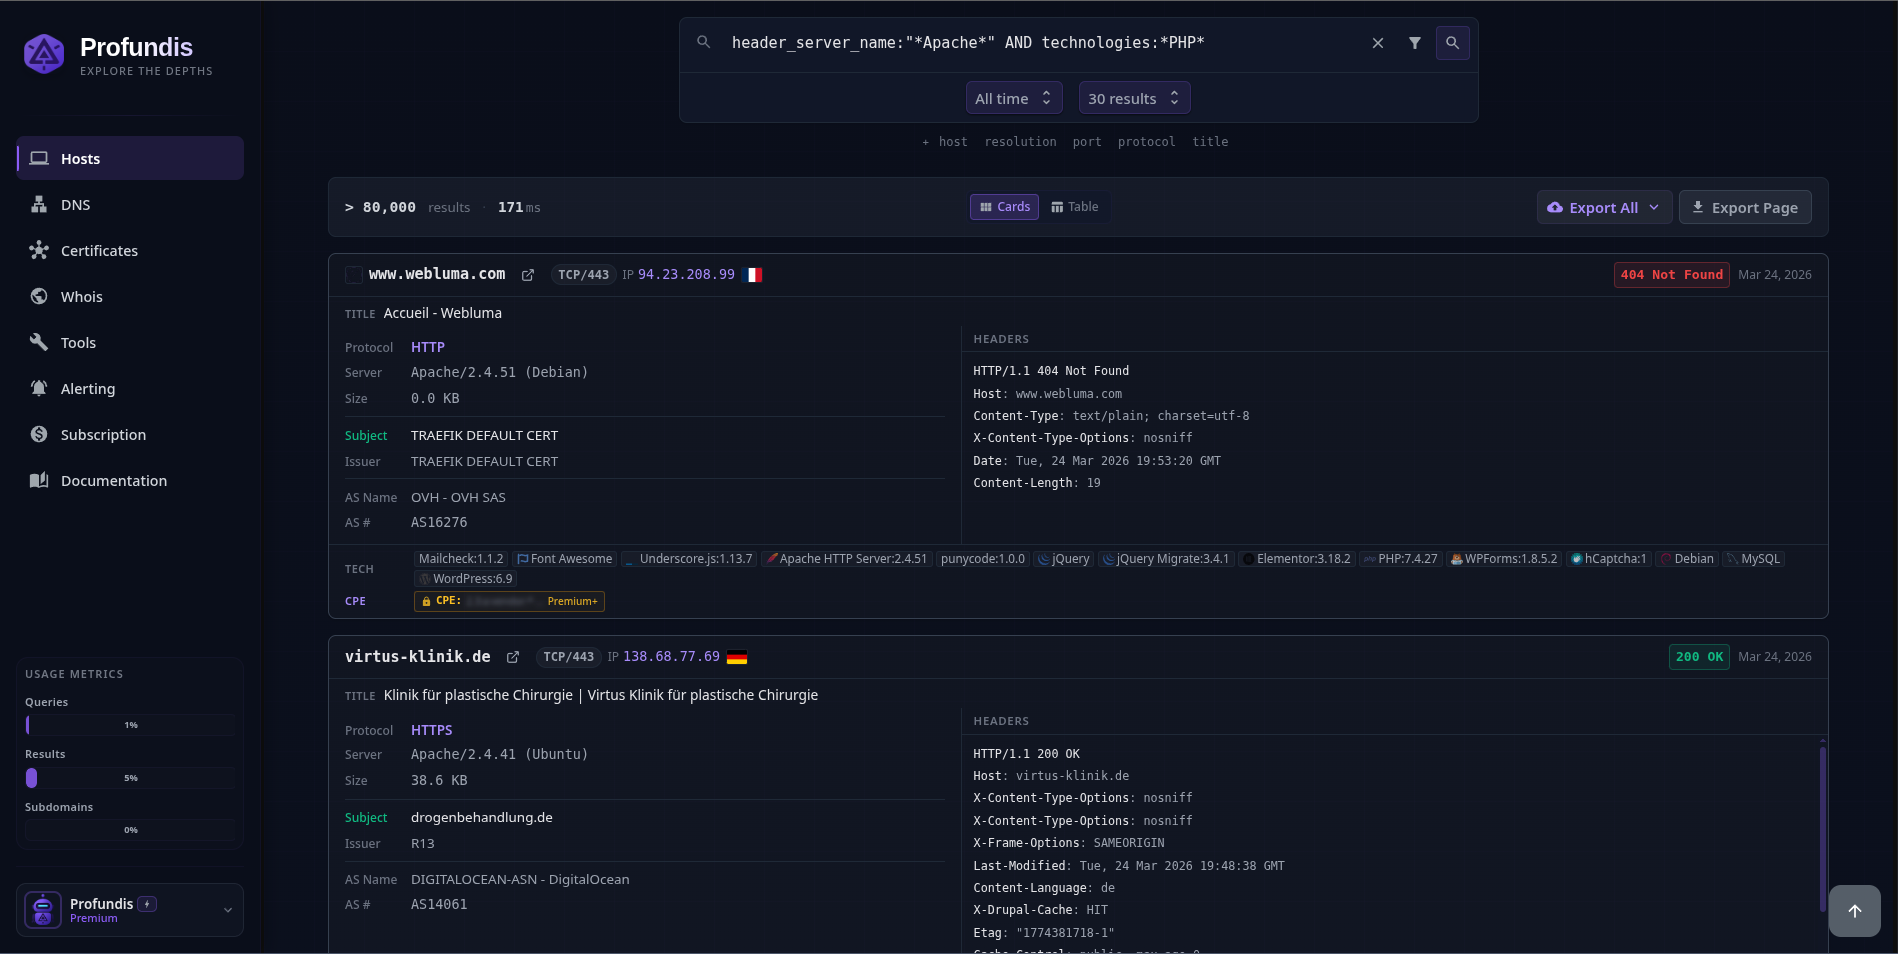Viewport: 1898px width, 954px height.
Task: Clear the search query with the X icon
Action: (1378, 43)
